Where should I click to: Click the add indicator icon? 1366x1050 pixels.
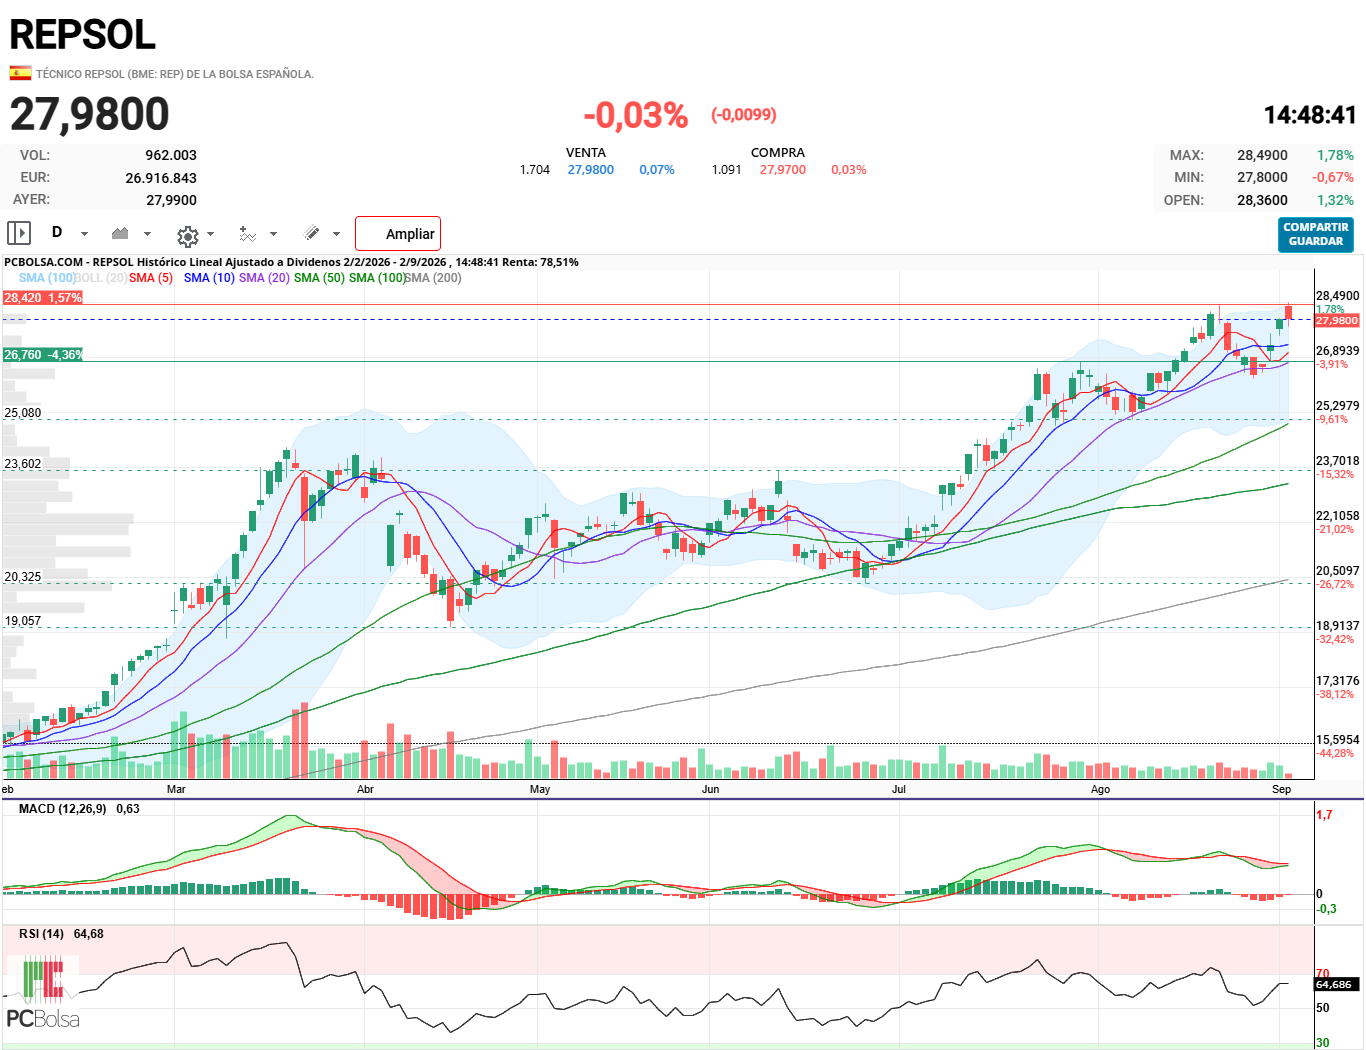click(x=248, y=233)
